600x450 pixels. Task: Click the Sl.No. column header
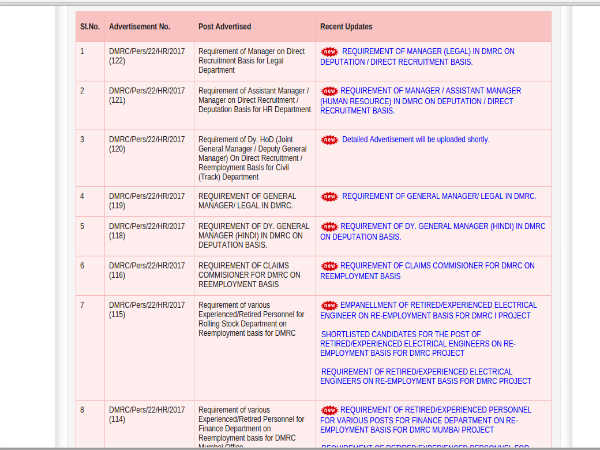coord(90,27)
